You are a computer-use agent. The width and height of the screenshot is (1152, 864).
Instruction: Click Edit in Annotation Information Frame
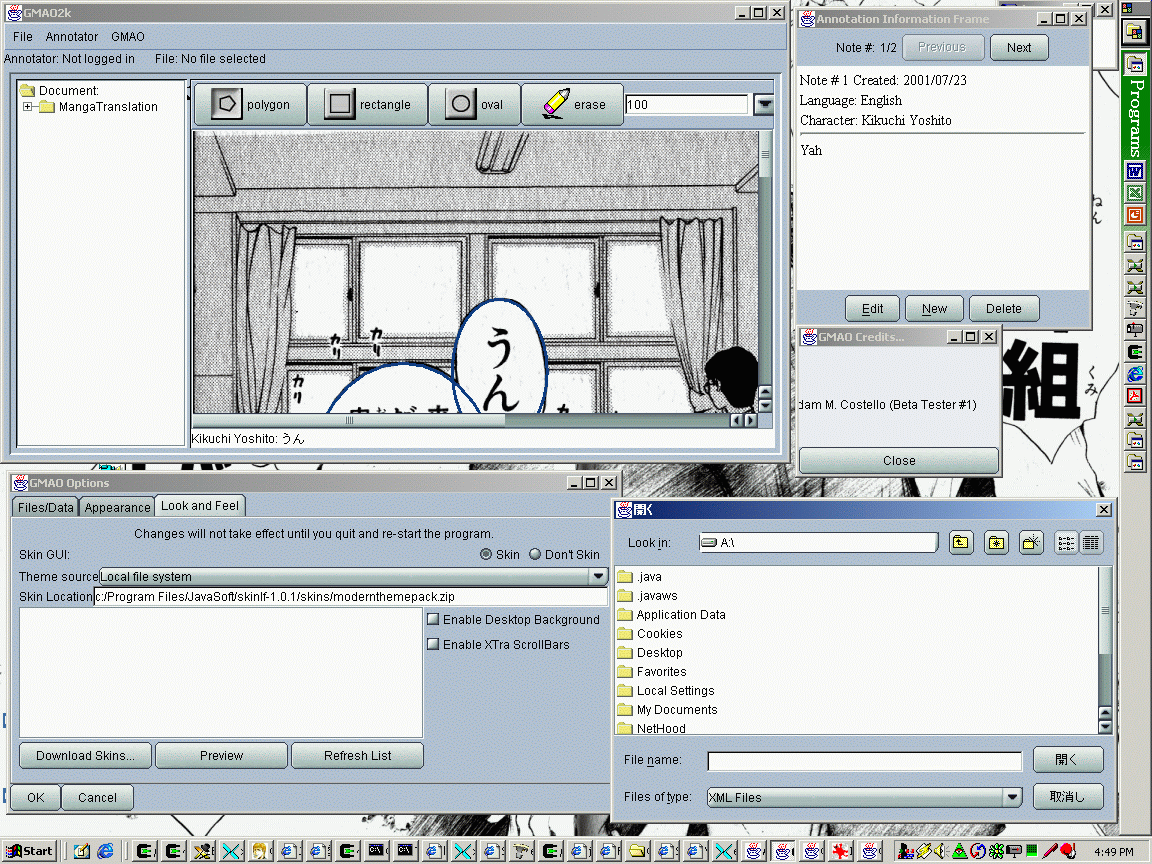pos(872,309)
